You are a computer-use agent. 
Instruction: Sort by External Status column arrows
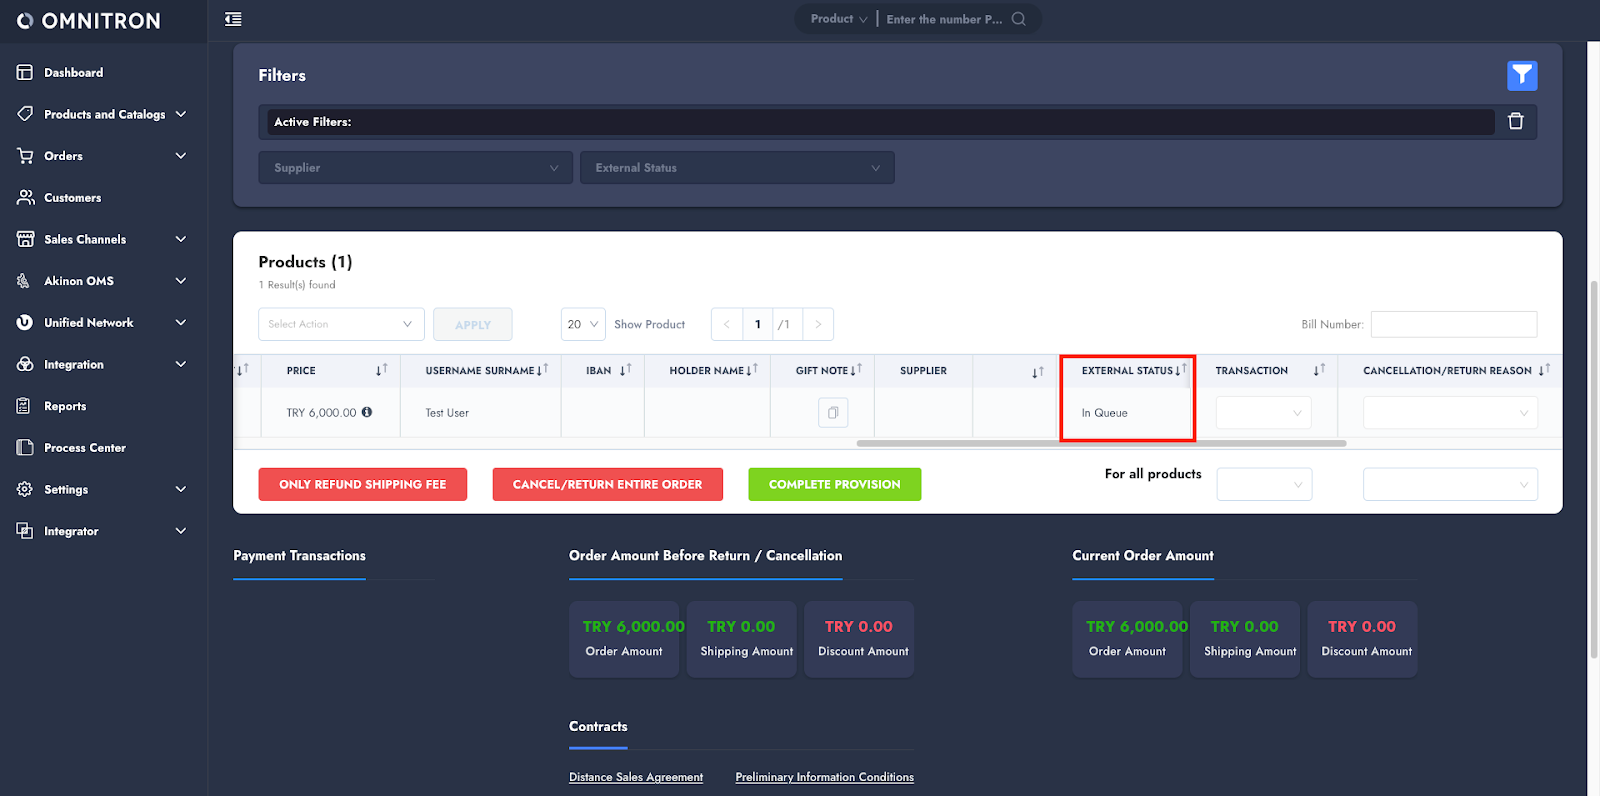tap(1181, 370)
